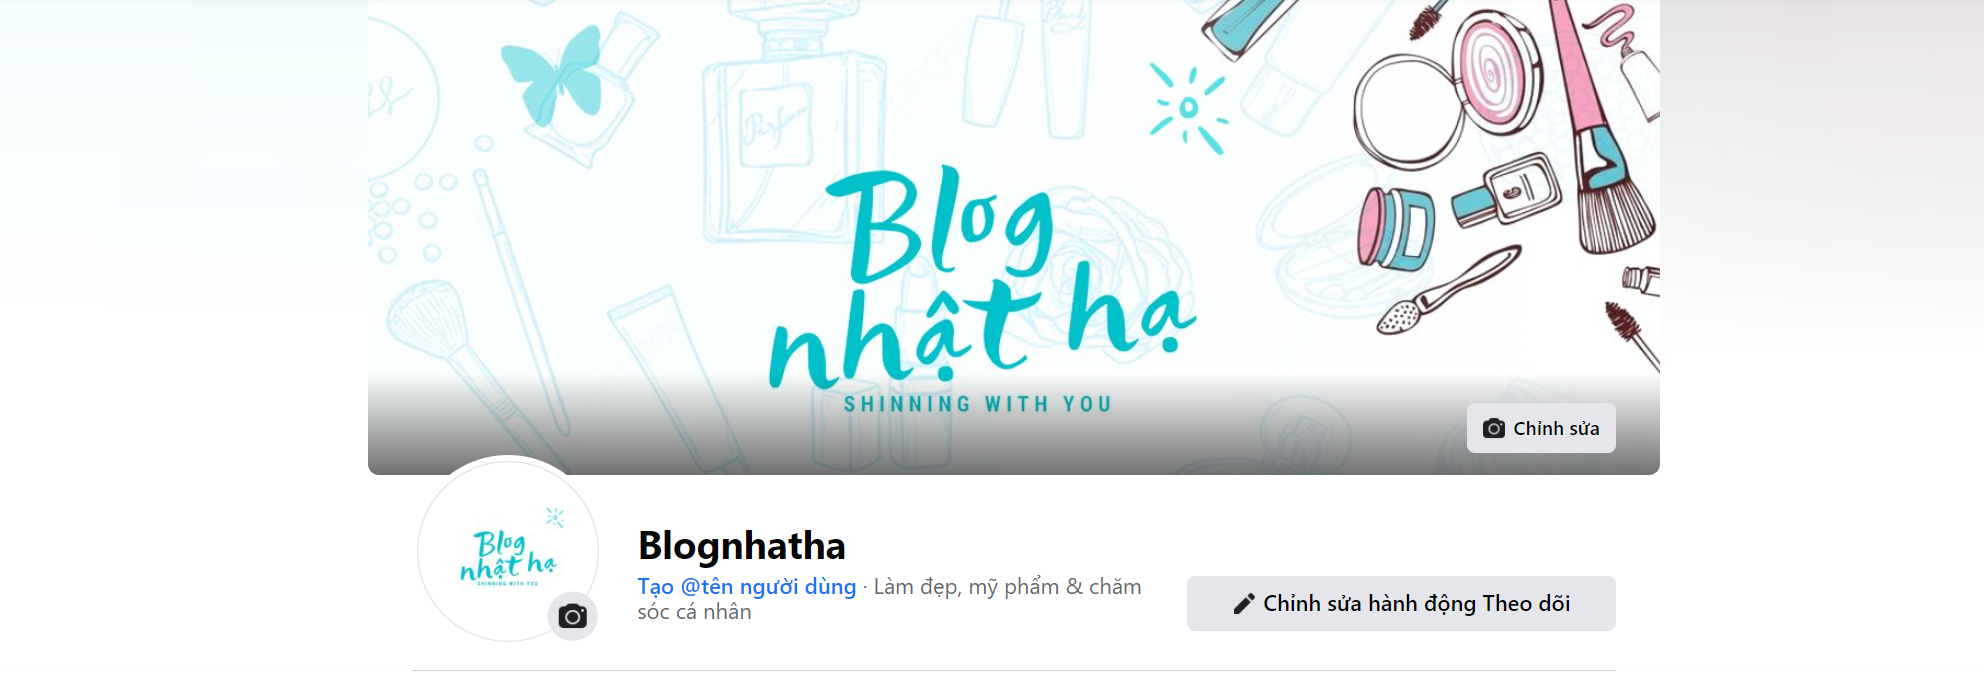Click the Blognhatha page name

click(742, 546)
